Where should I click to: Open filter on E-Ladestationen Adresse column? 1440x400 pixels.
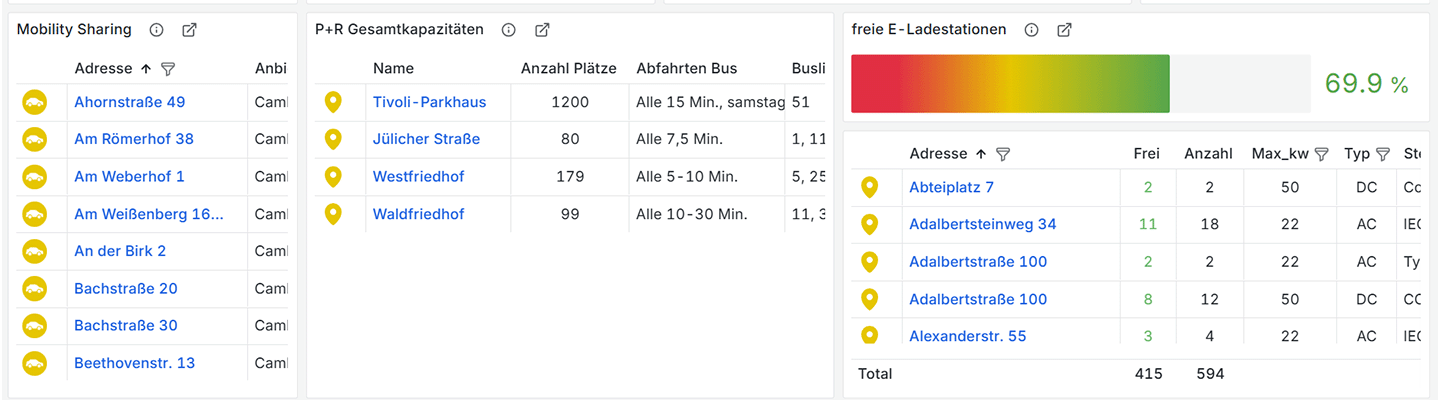(1003, 154)
